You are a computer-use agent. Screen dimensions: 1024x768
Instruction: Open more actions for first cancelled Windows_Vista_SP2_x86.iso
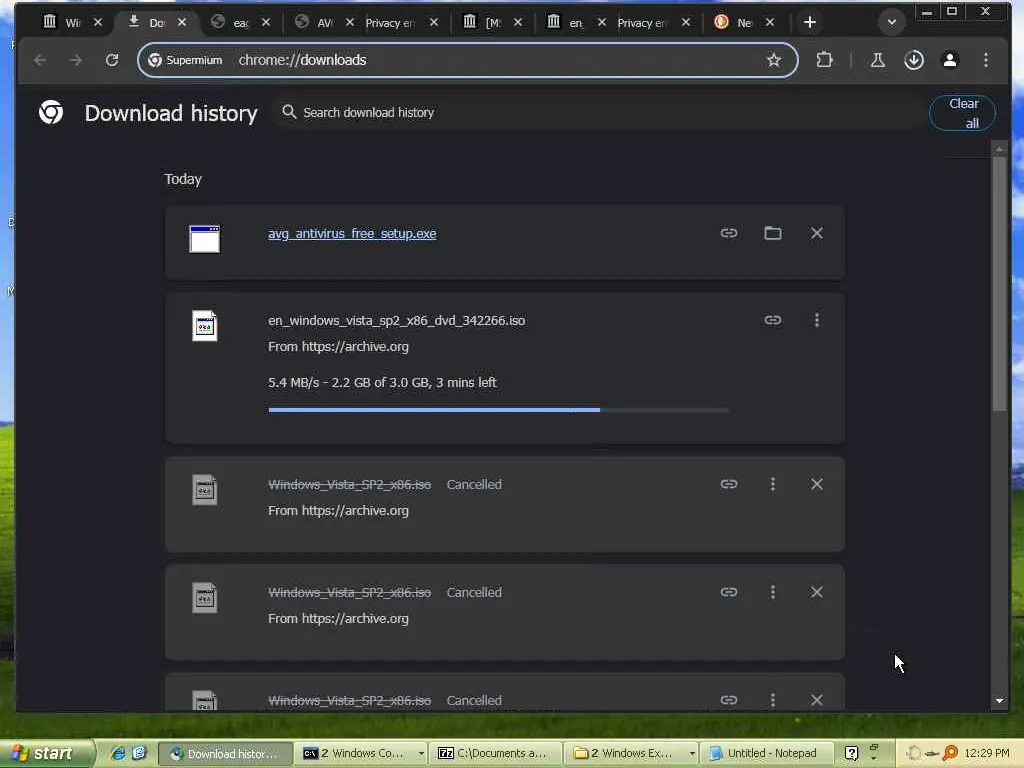pos(773,484)
